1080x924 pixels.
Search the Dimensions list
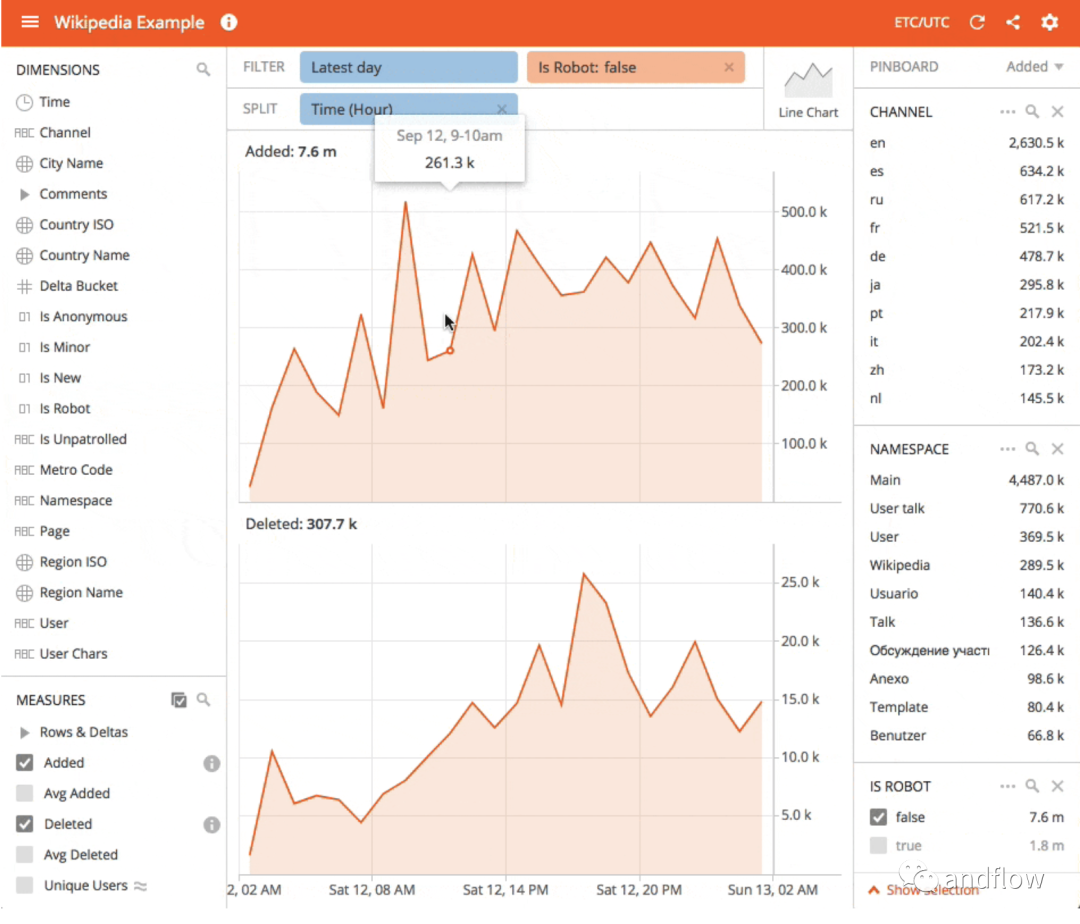coord(203,69)
